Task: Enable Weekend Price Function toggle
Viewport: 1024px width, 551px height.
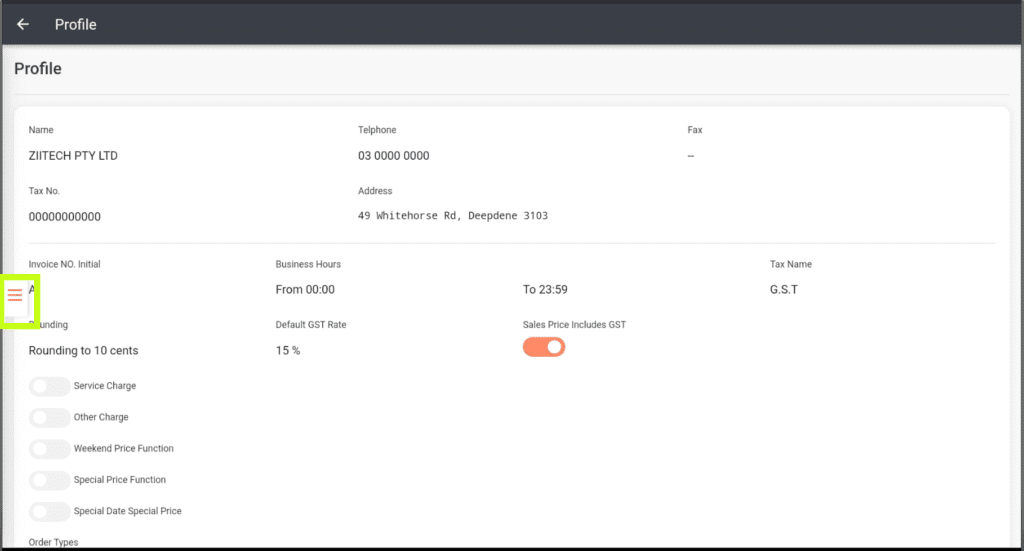Action: 50,449
